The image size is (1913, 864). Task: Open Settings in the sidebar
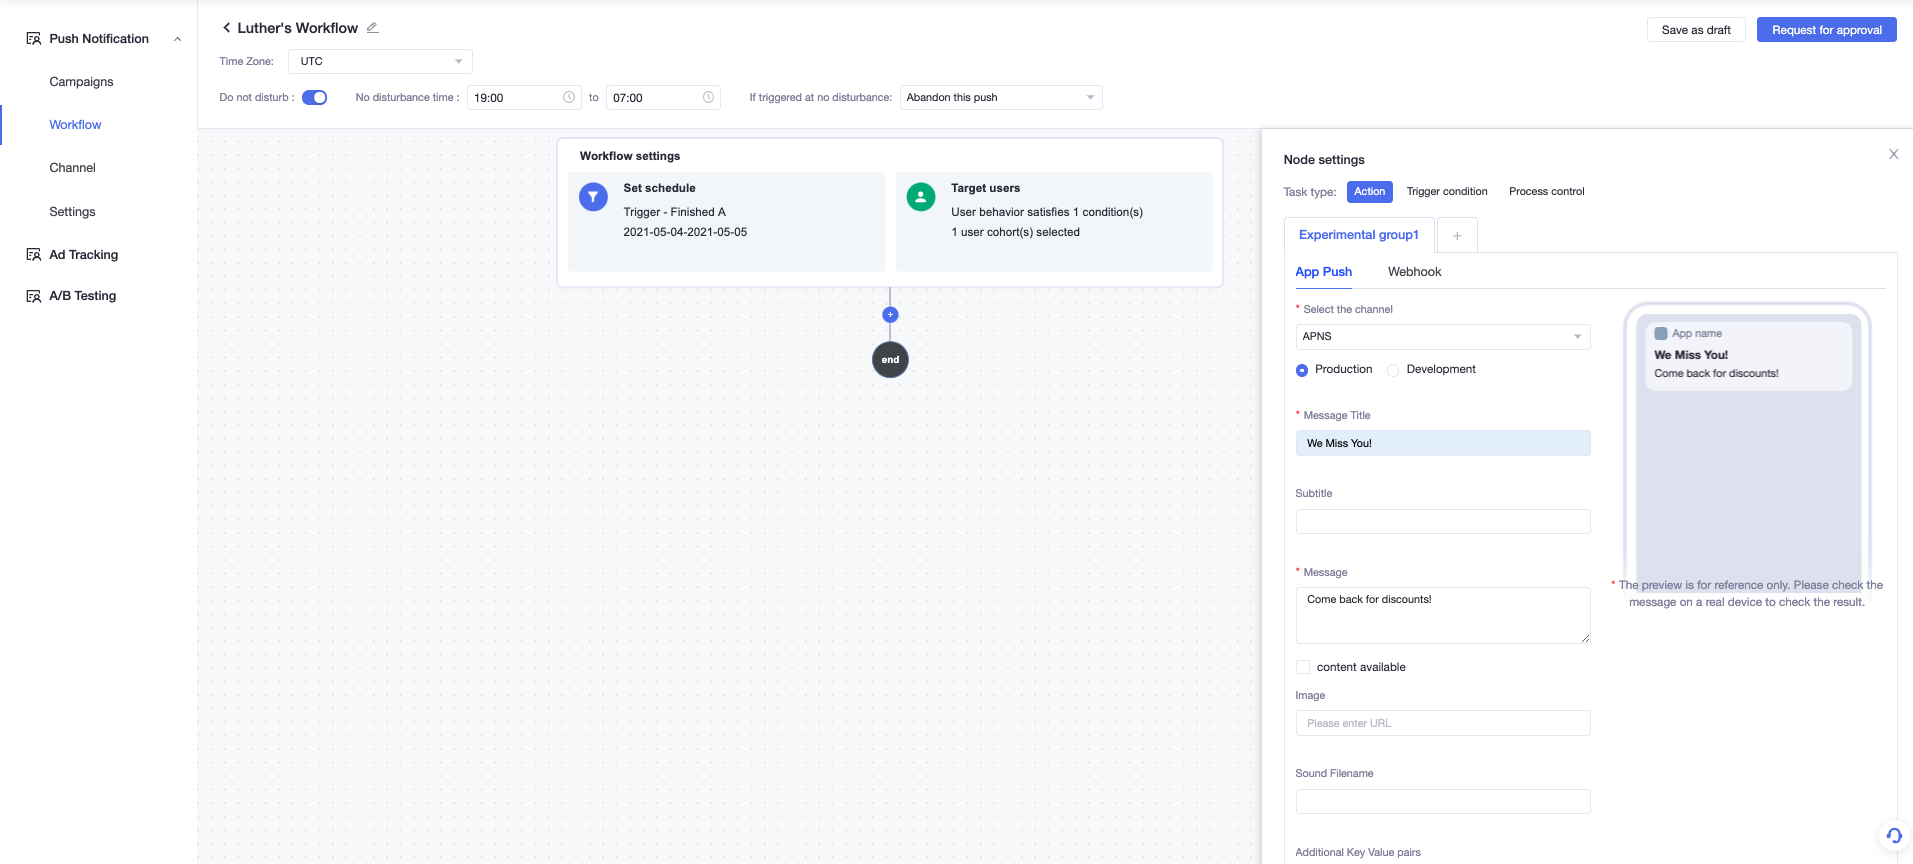pos(72,212)
